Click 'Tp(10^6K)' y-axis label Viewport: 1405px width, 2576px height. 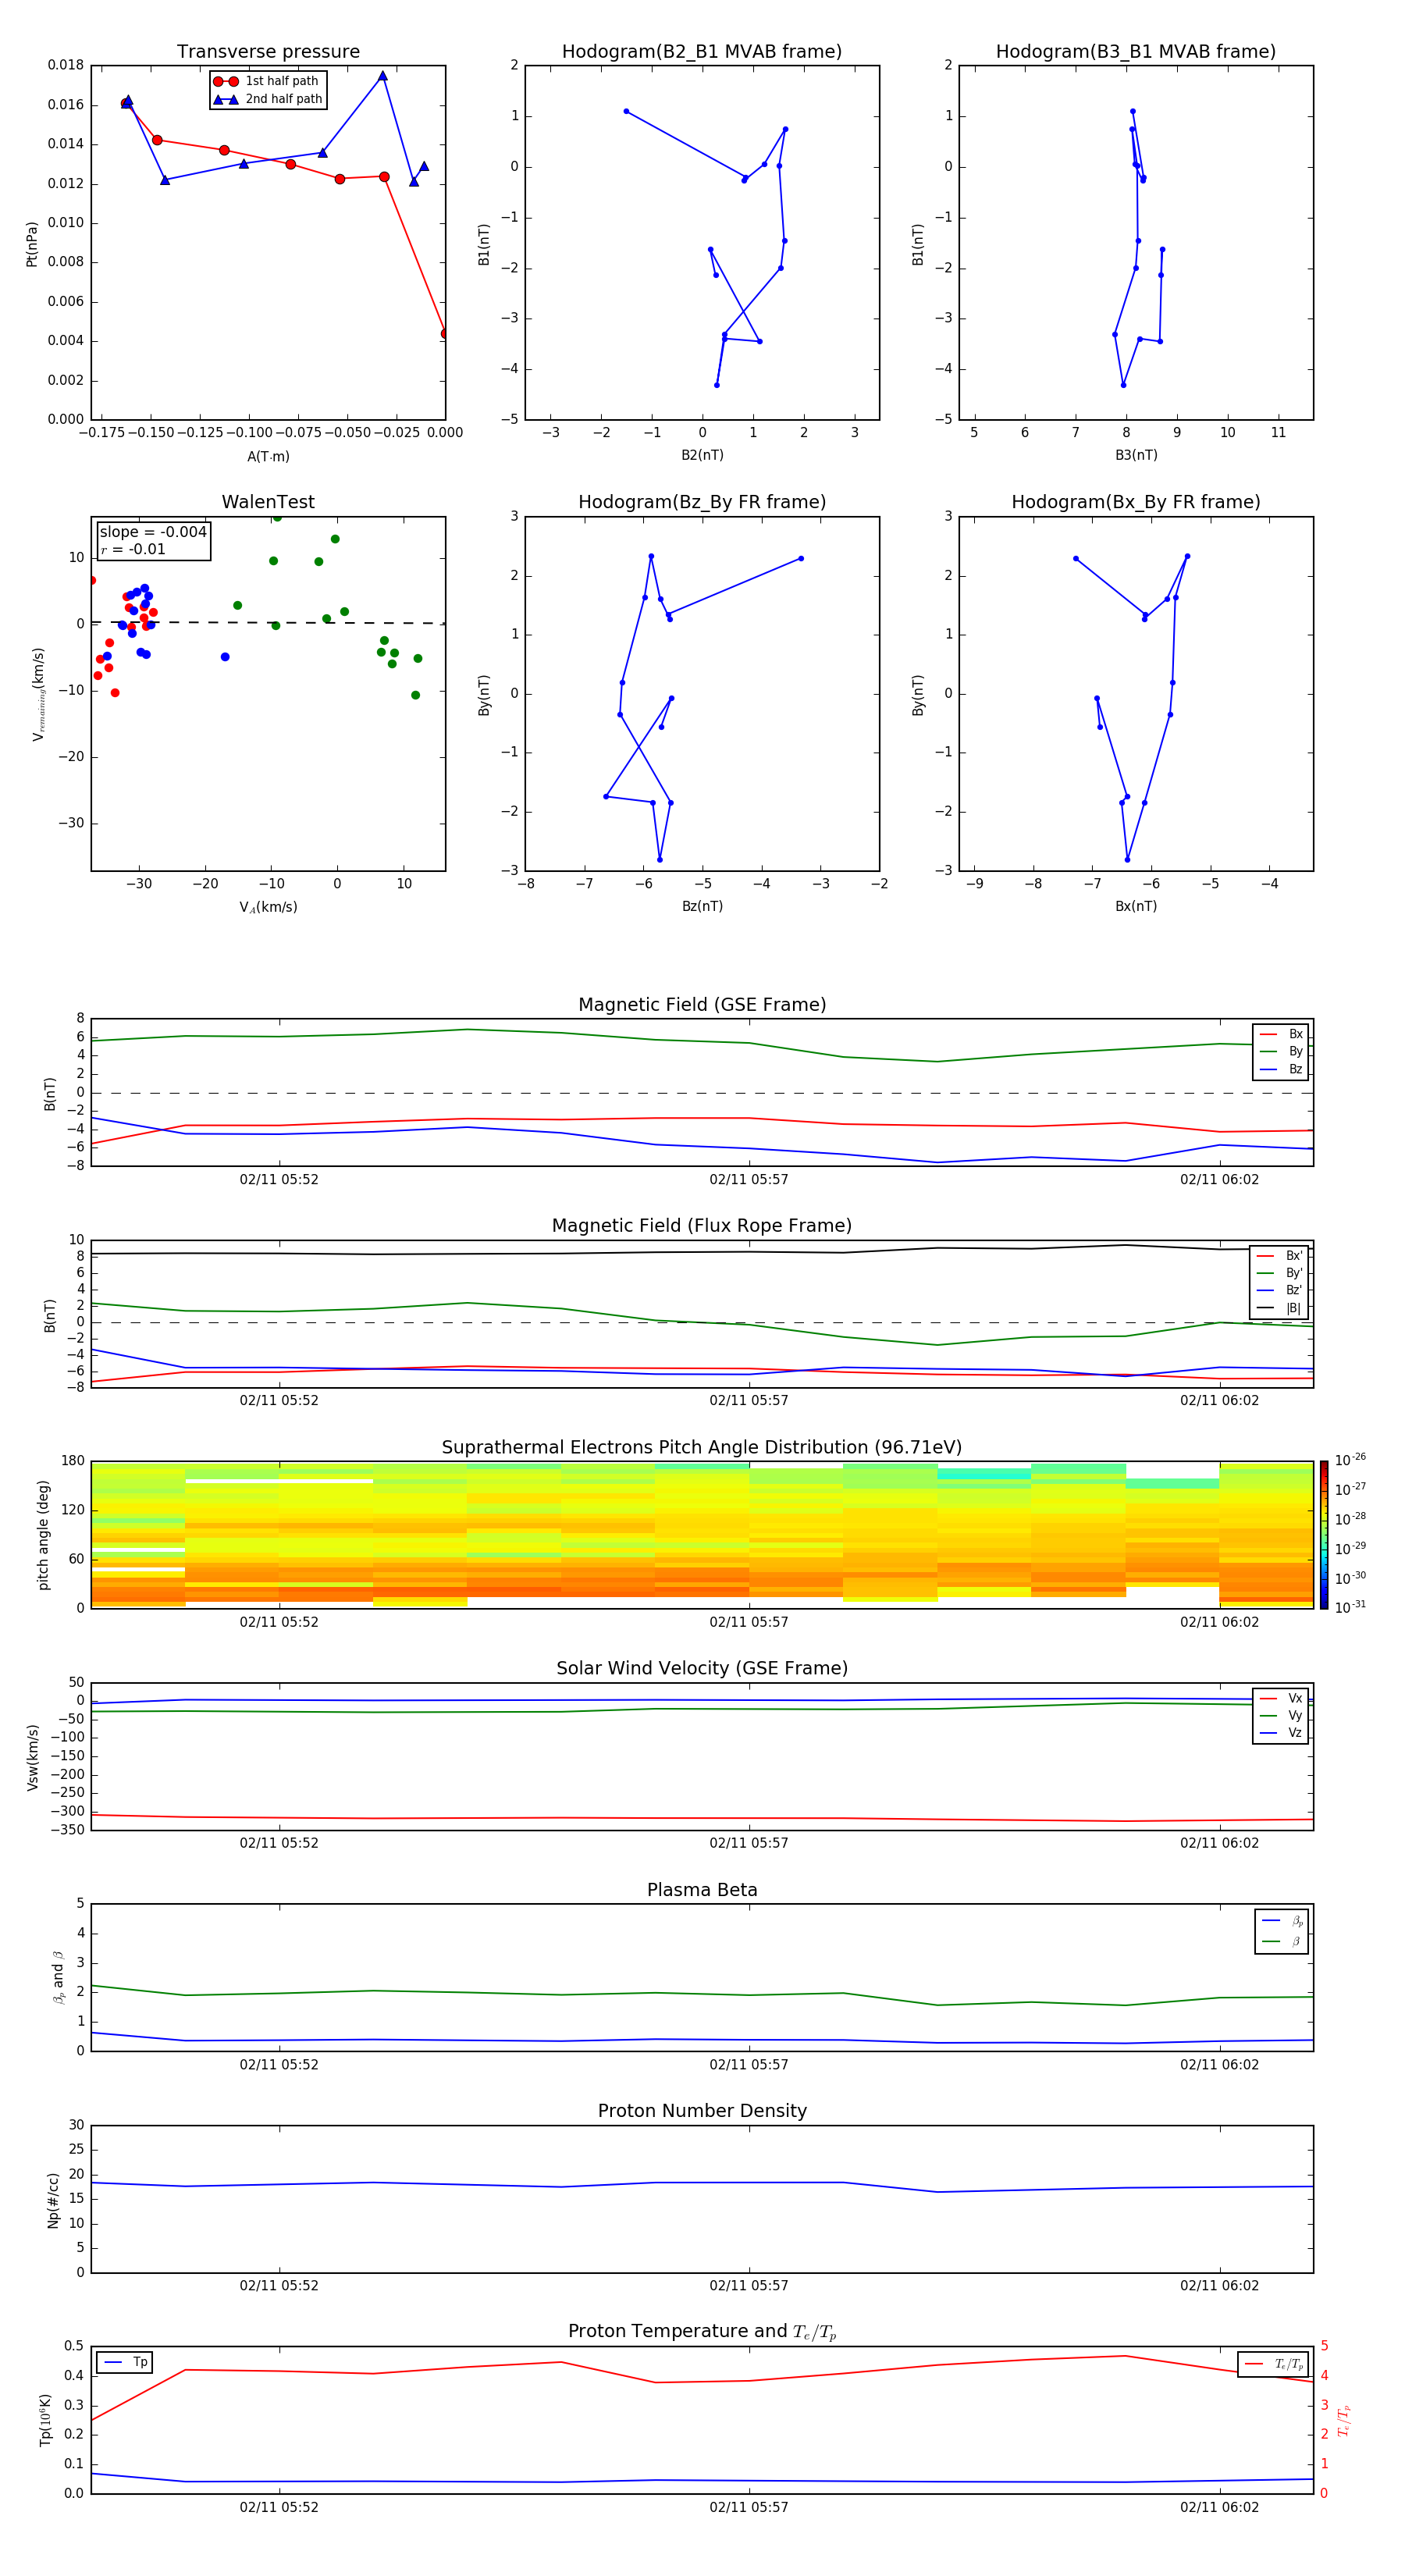coord(45,2420)
